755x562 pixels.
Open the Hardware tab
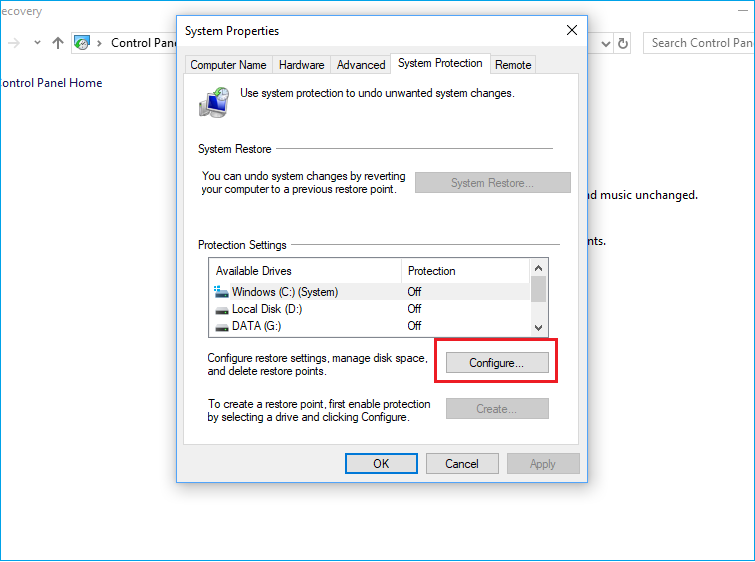tap(301, 65)
